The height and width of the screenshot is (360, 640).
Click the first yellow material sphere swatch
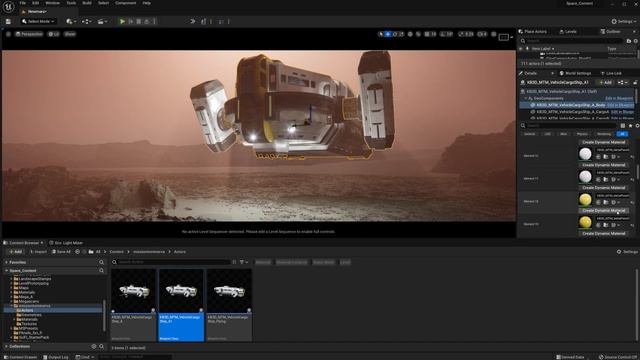click(585, 199)
